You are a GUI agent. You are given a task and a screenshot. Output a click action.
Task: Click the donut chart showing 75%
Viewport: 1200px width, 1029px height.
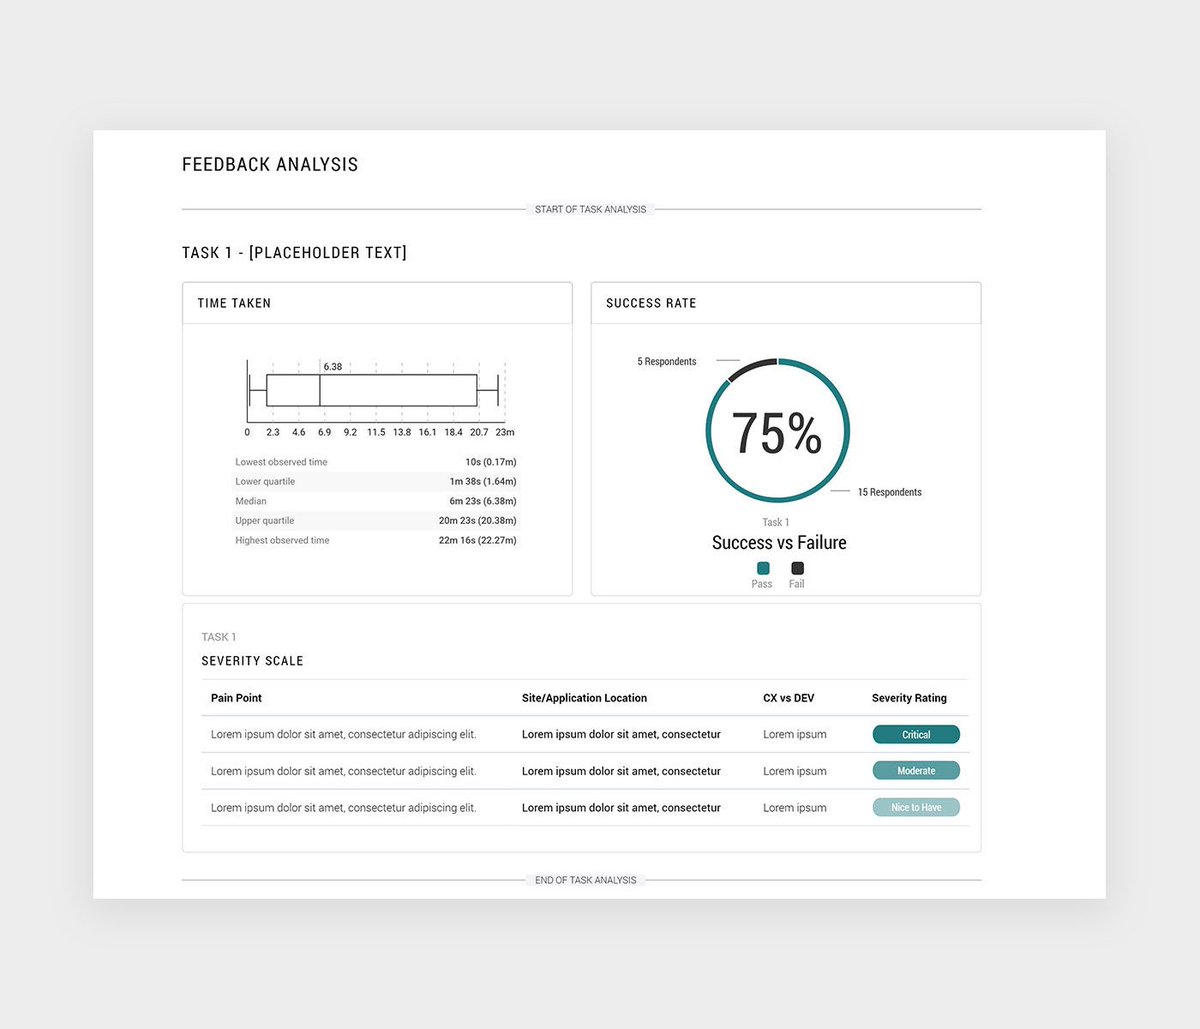point(778,430)
